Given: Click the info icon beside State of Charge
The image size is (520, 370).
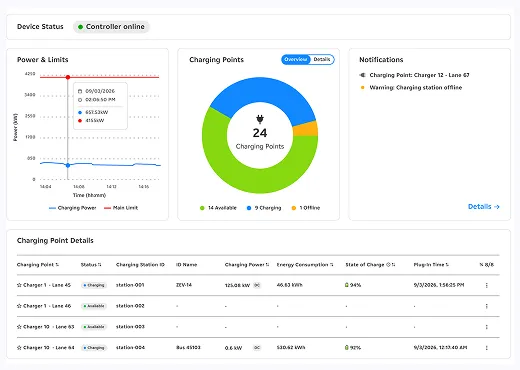Looking at the screenshot, I should click(x=388, y=265).
